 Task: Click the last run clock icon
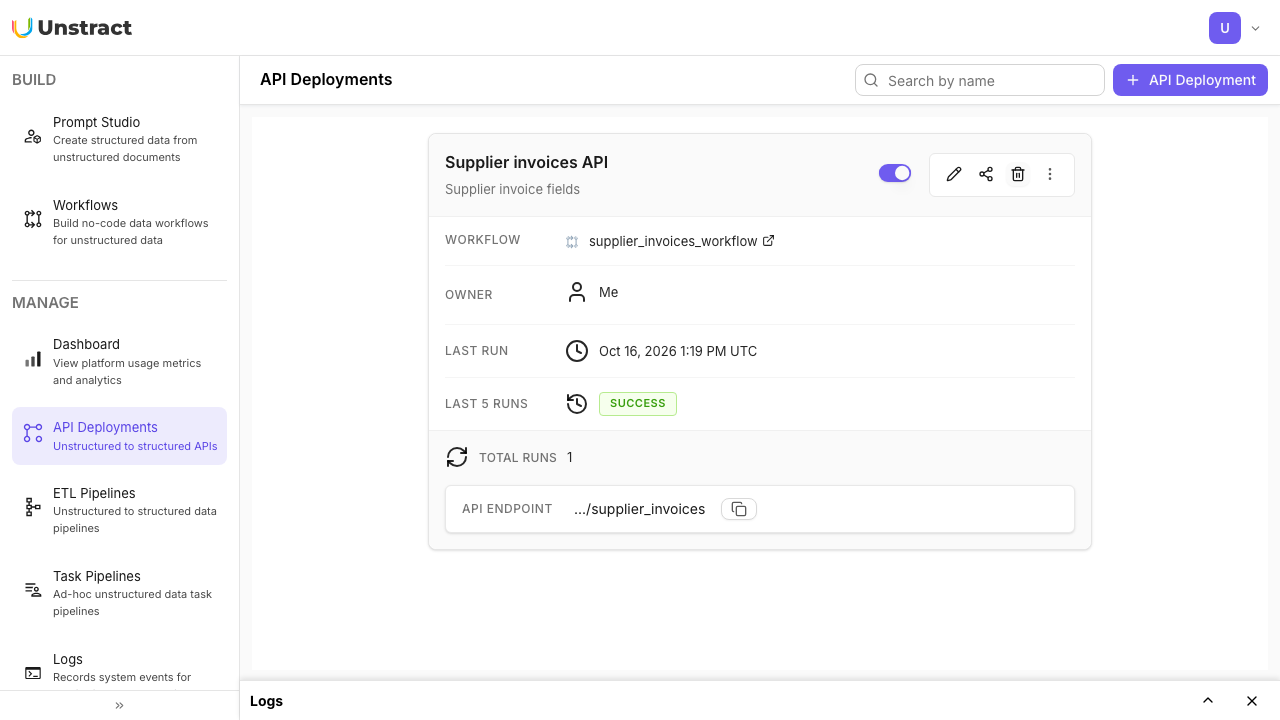(577, 351)
